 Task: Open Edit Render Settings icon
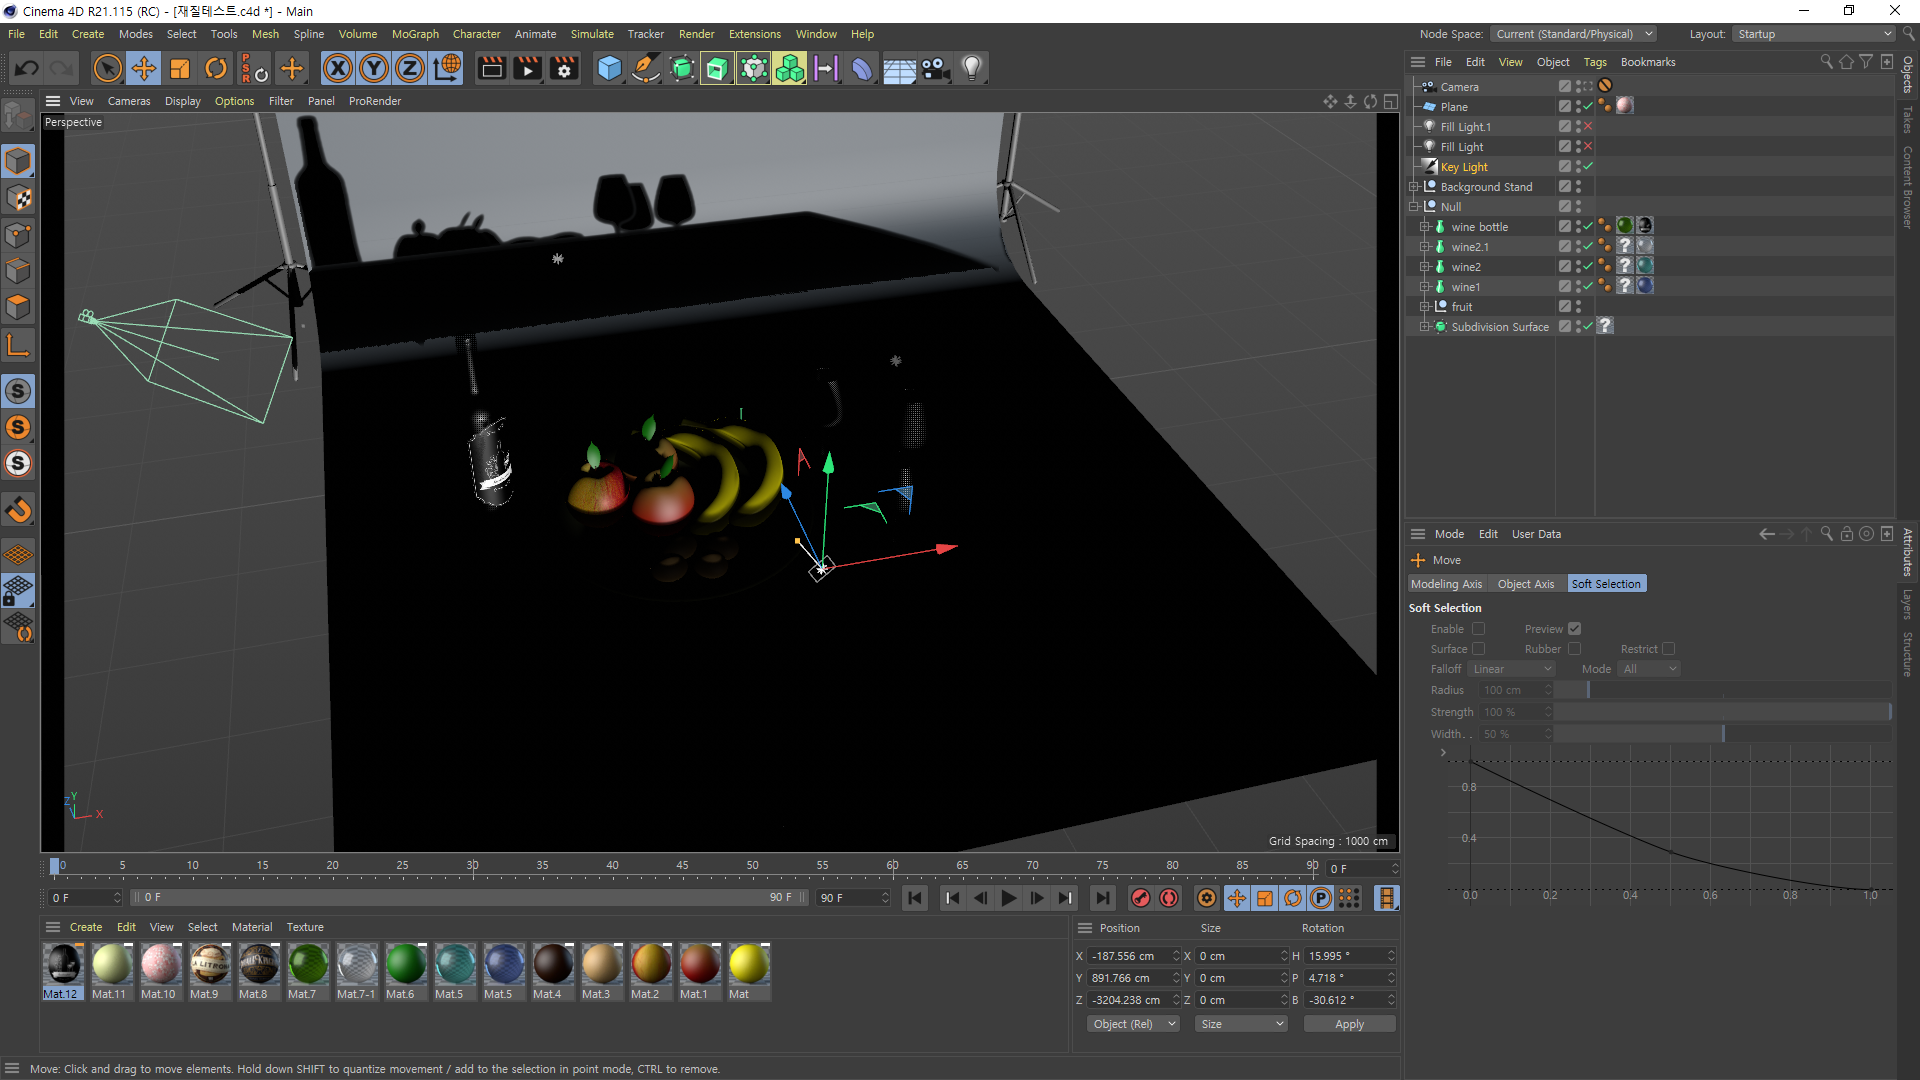564,68
